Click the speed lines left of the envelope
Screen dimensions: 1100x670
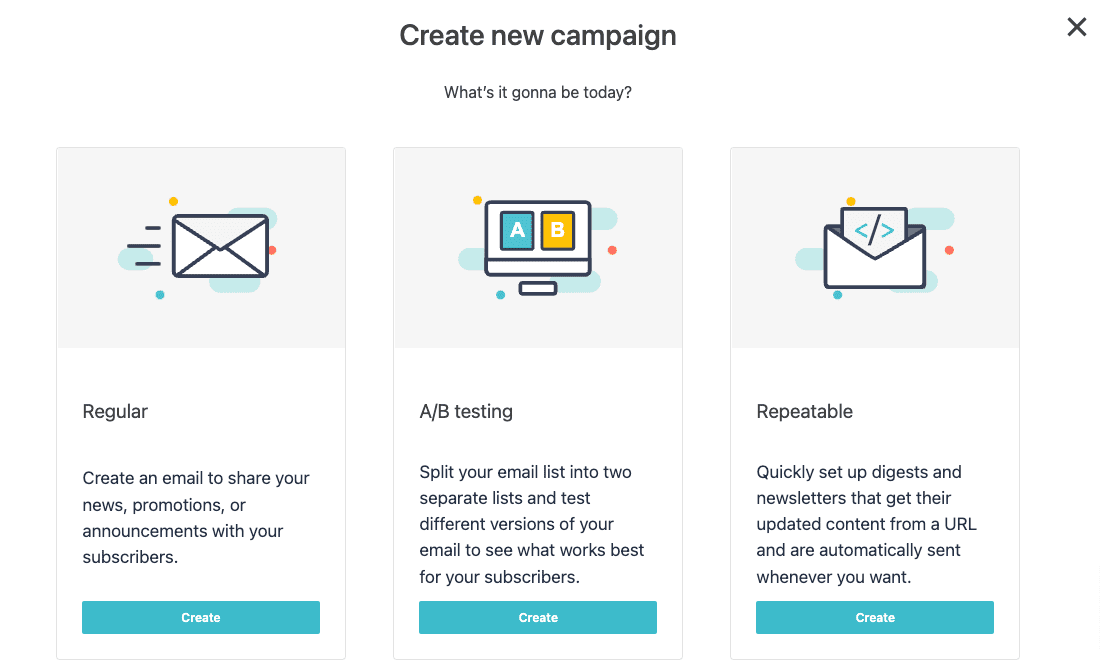tap(145, 246)
